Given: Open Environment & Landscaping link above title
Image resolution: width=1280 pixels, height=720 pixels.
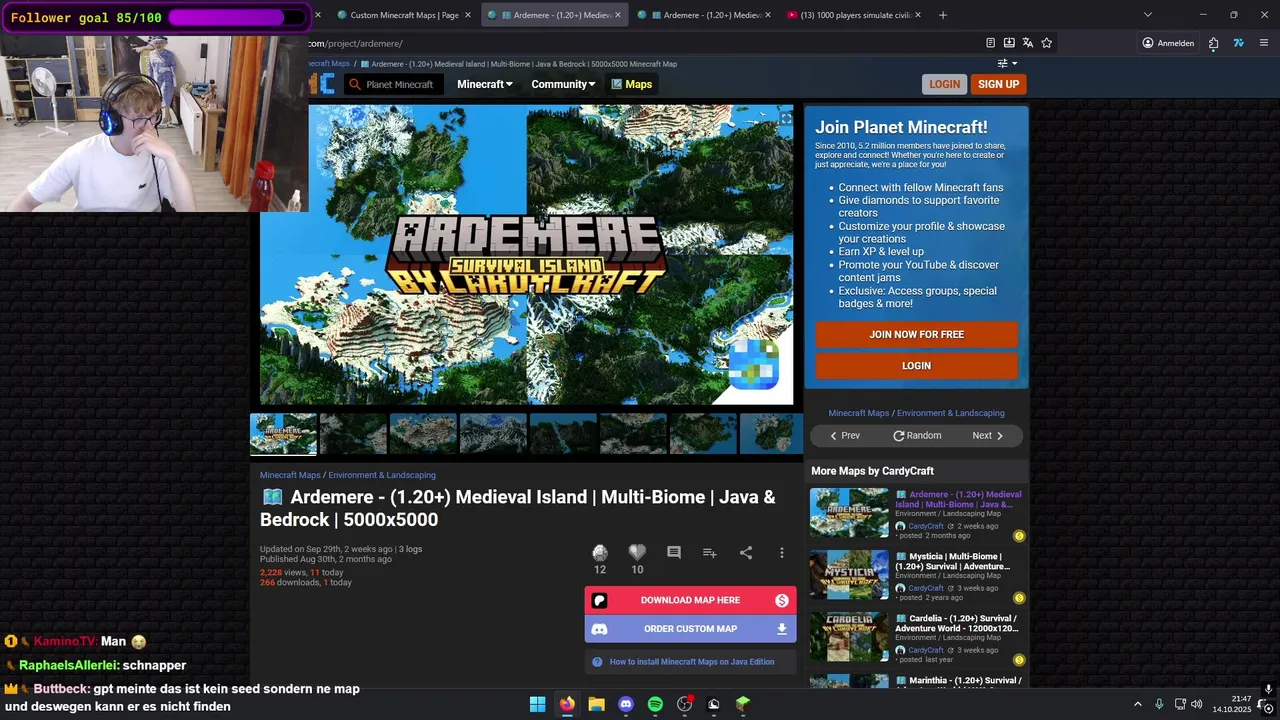Looking at the screenshot, I should pos(382,475).
